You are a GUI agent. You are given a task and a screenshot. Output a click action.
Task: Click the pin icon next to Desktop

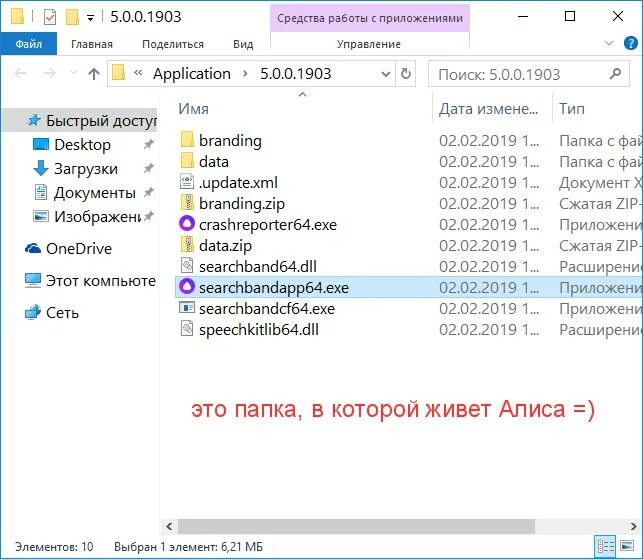148,144
